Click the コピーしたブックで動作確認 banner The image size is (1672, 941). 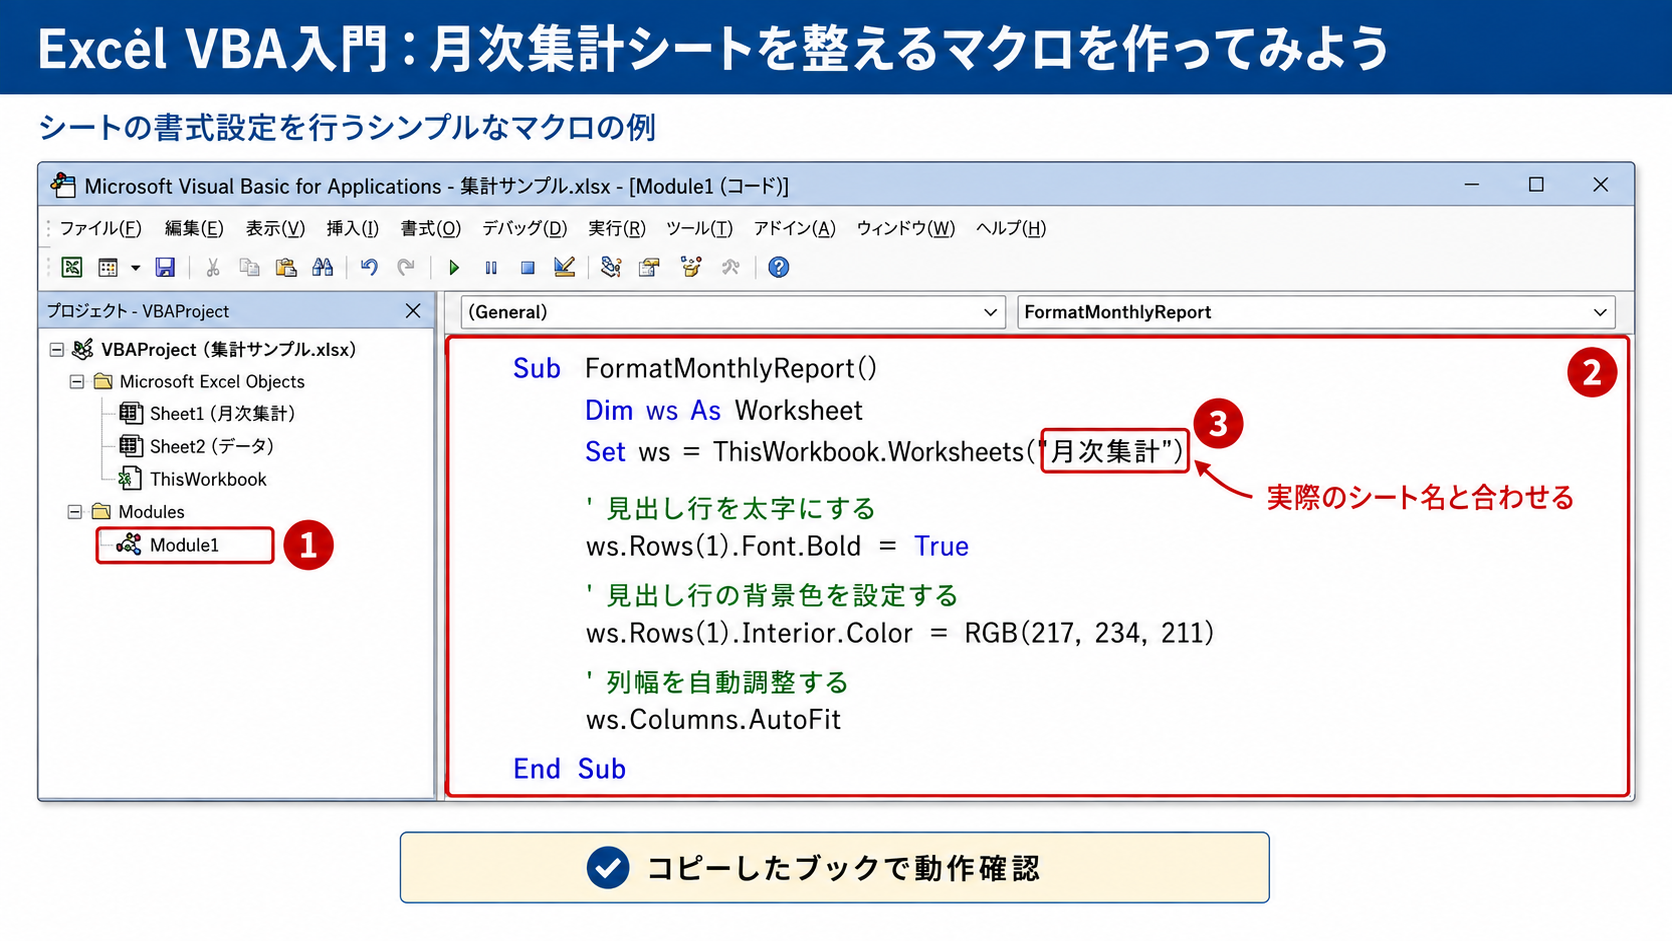coord(835,868)
